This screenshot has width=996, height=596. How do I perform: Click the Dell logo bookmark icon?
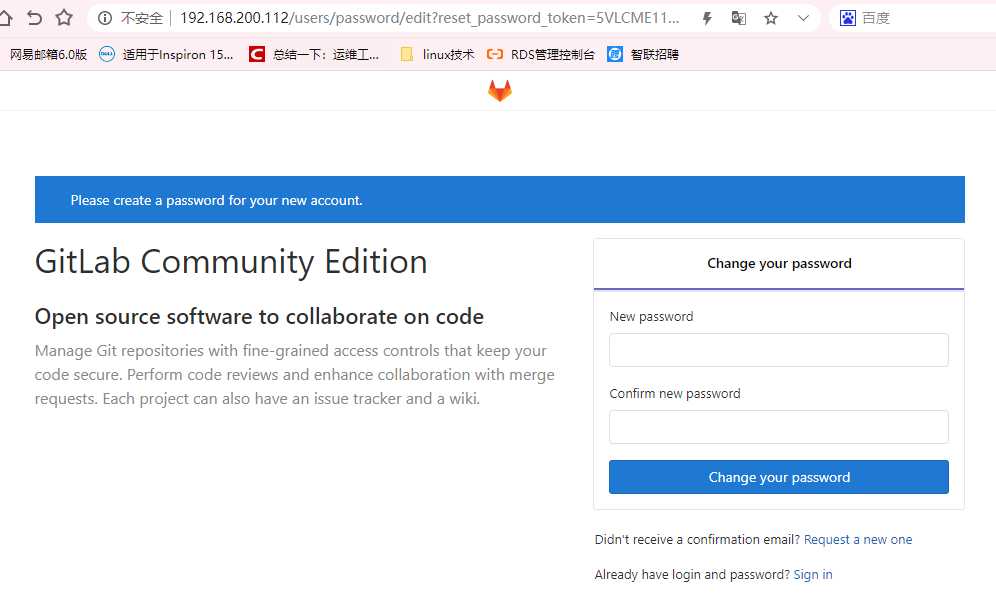click(107, 55)
